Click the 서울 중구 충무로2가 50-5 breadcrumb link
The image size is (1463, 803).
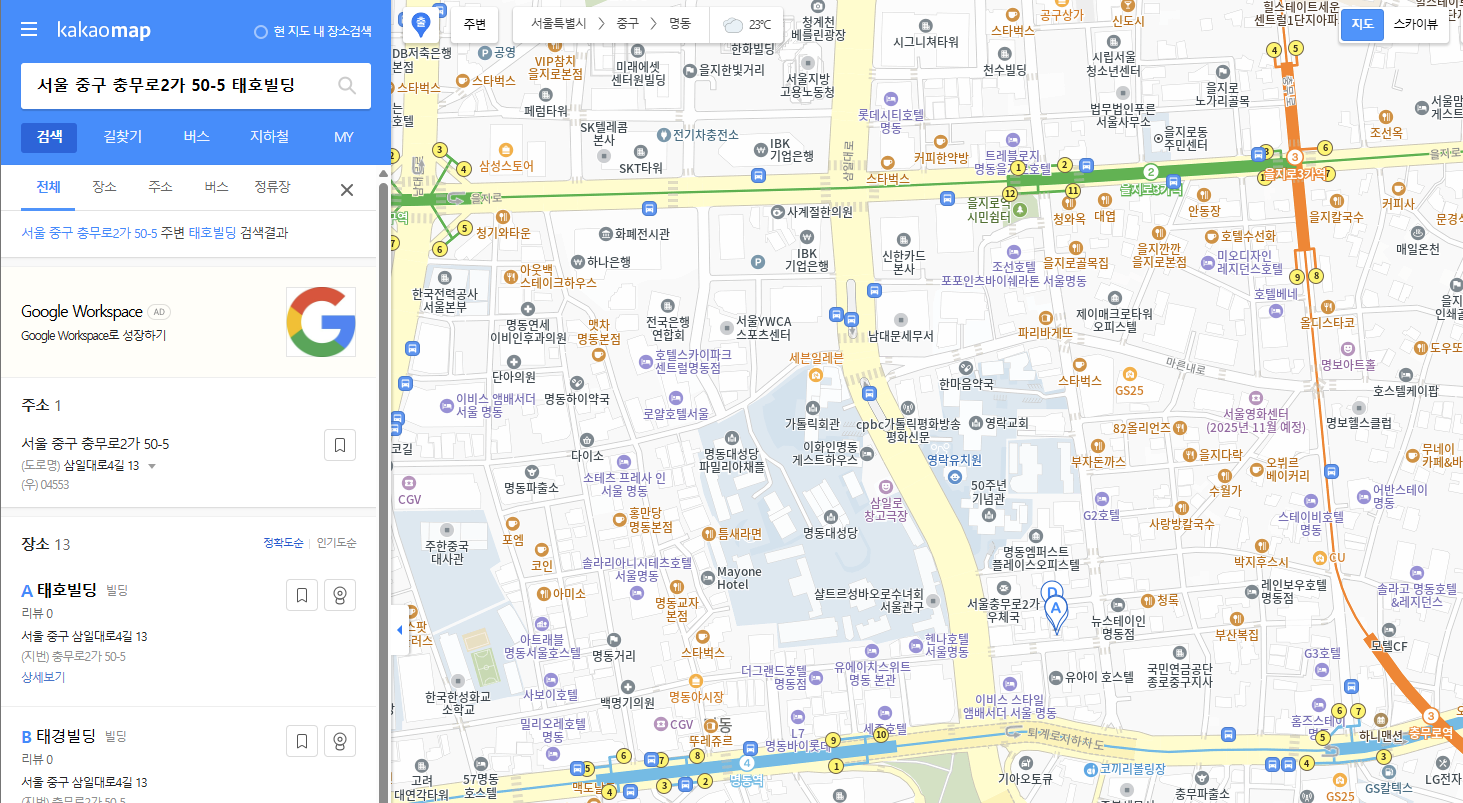(89, 233)
